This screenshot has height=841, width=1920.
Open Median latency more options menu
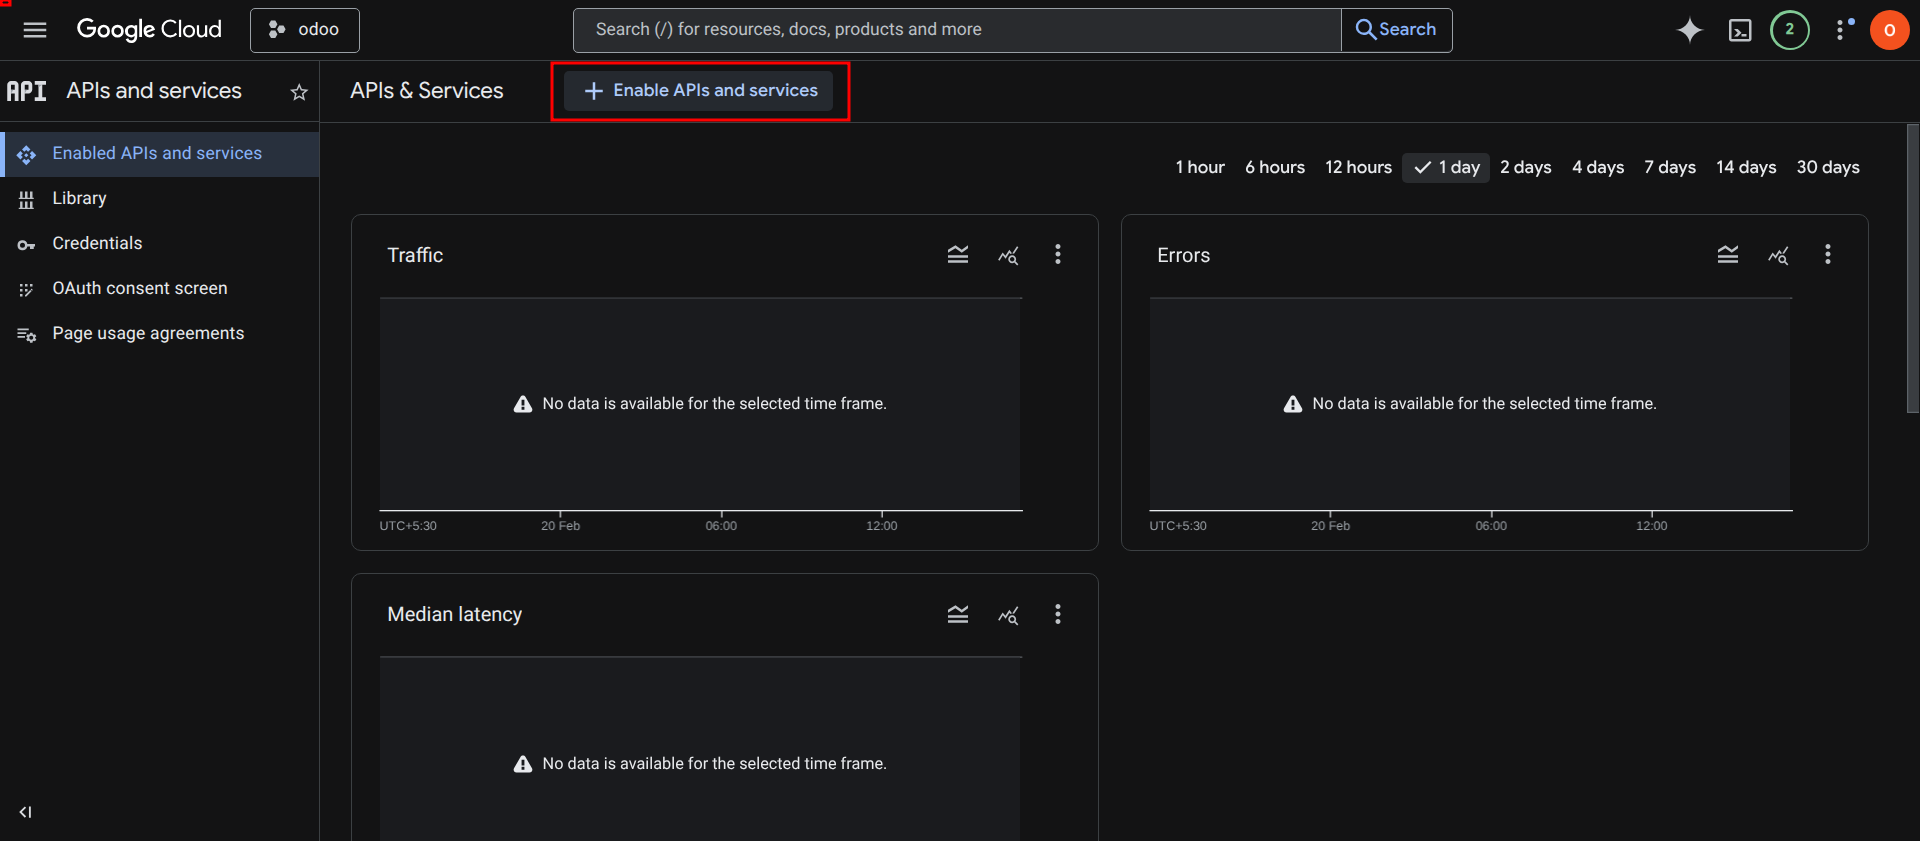1058,614
